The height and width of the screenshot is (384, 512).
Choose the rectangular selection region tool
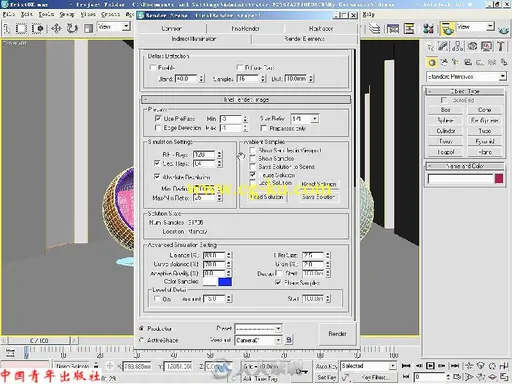22,29
